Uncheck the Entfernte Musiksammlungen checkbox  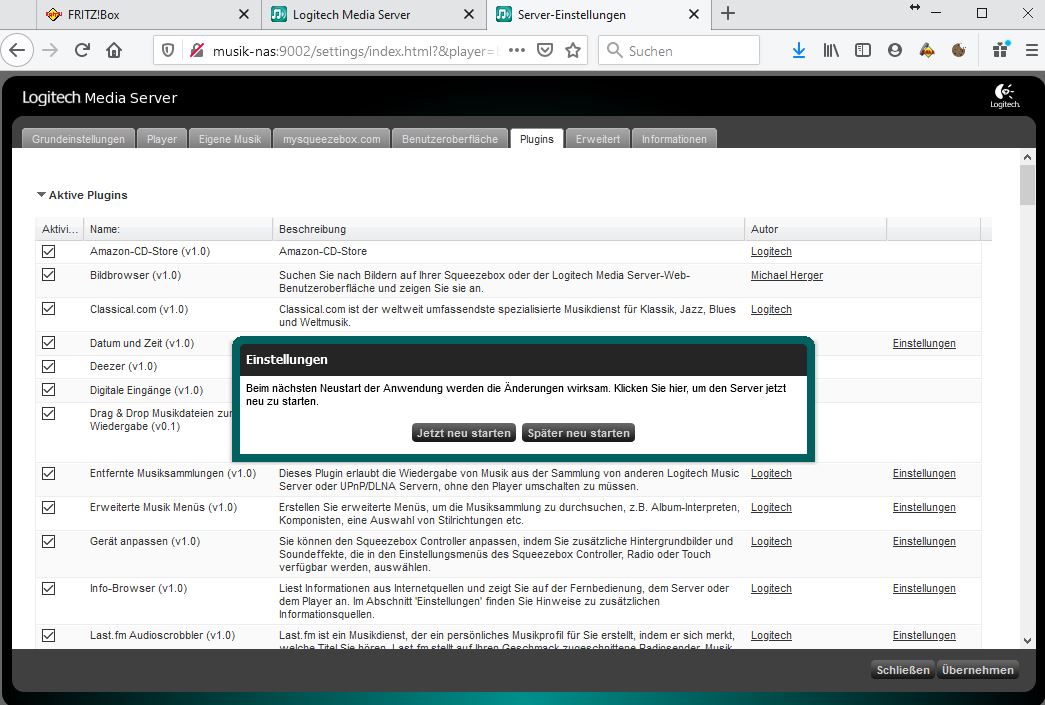pyautogui.click(x=49, y=473)
